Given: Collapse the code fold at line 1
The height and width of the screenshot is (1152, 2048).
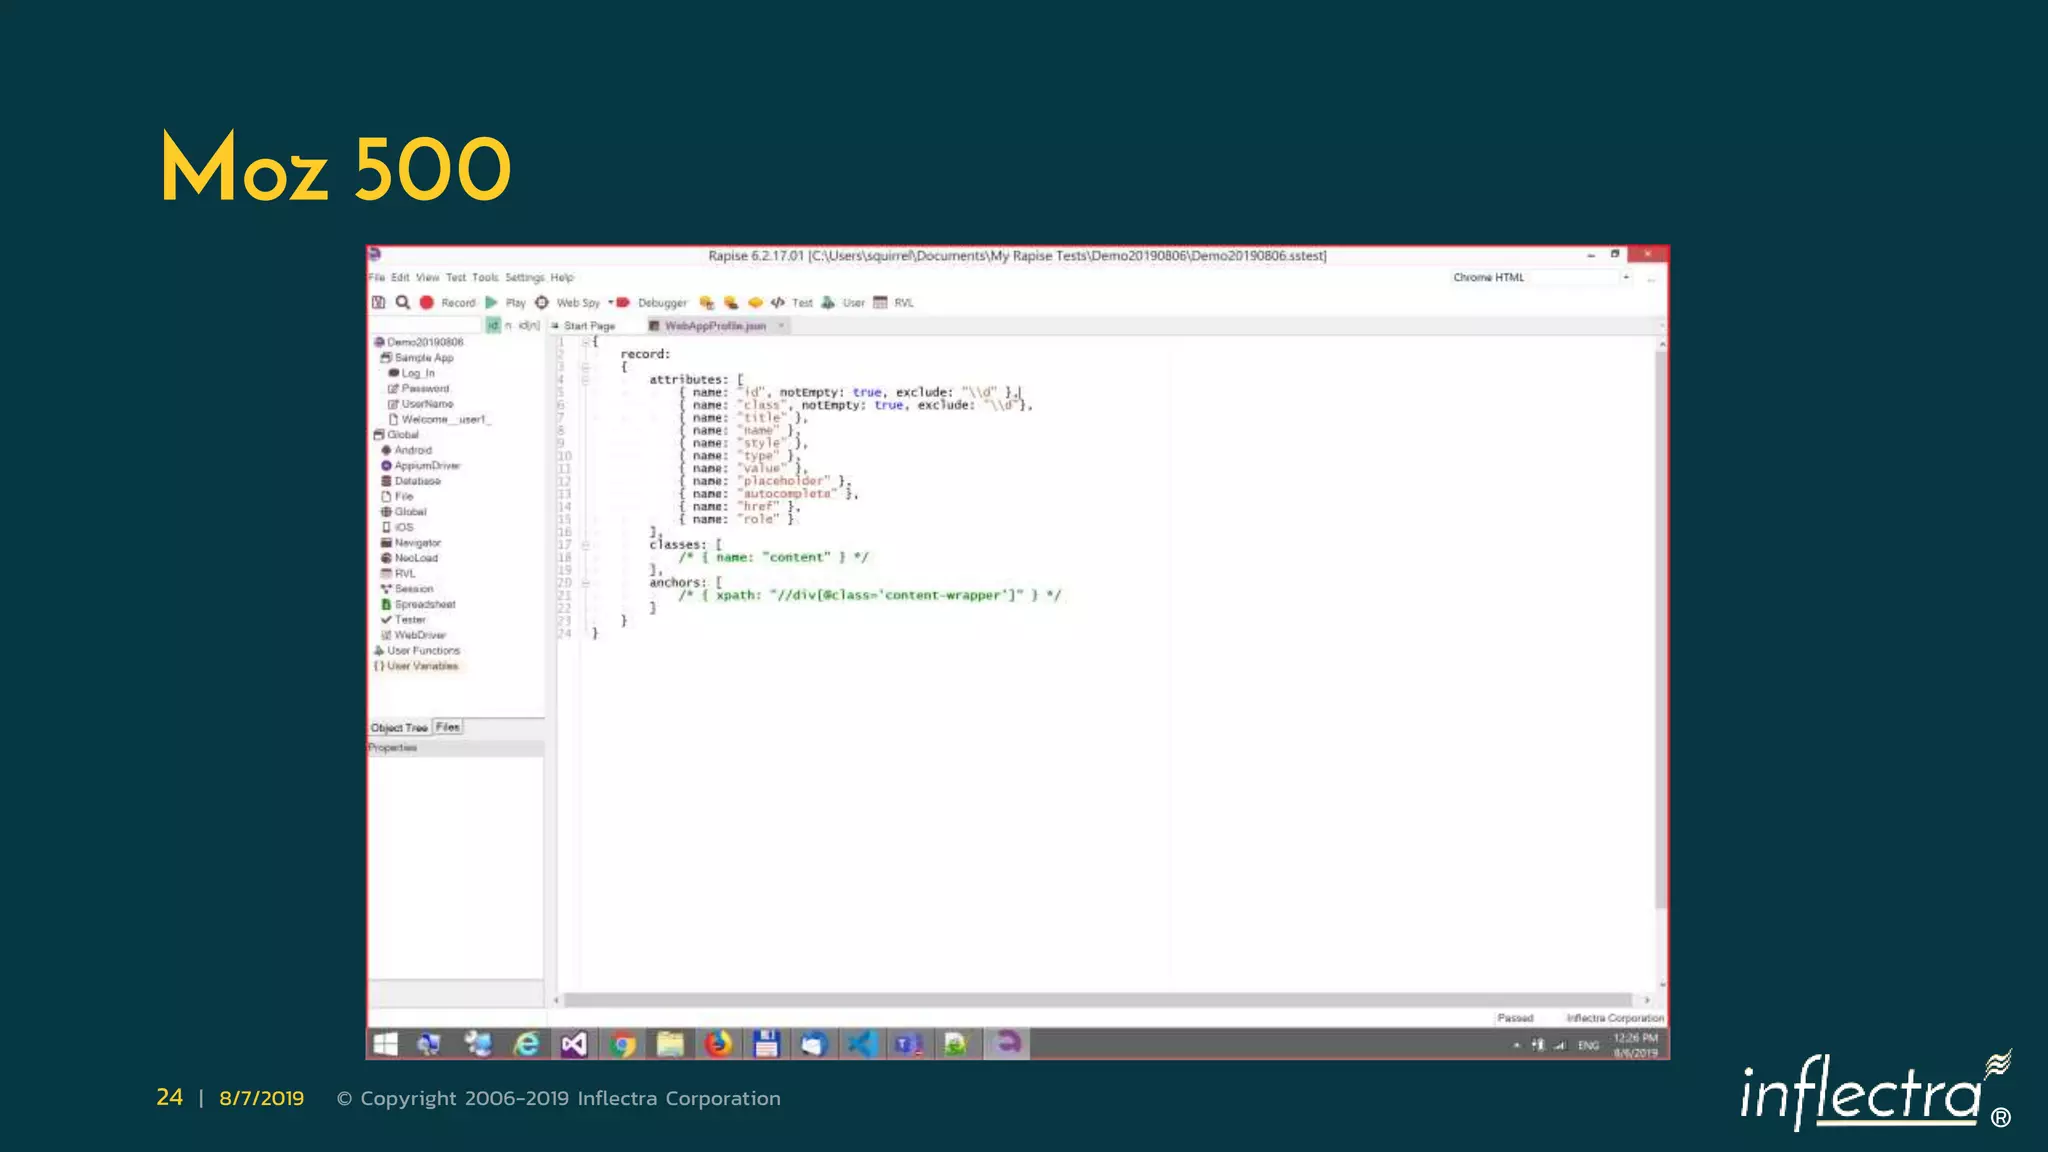Looking at the screenshot, I should pyautogui.click(x=586, y=342).
